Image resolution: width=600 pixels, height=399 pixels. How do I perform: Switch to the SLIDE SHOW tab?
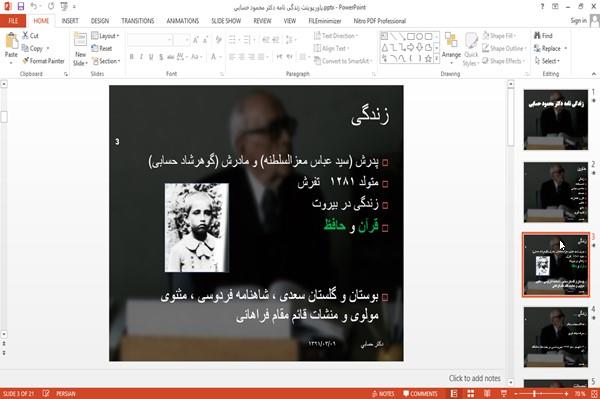point(226,21)
